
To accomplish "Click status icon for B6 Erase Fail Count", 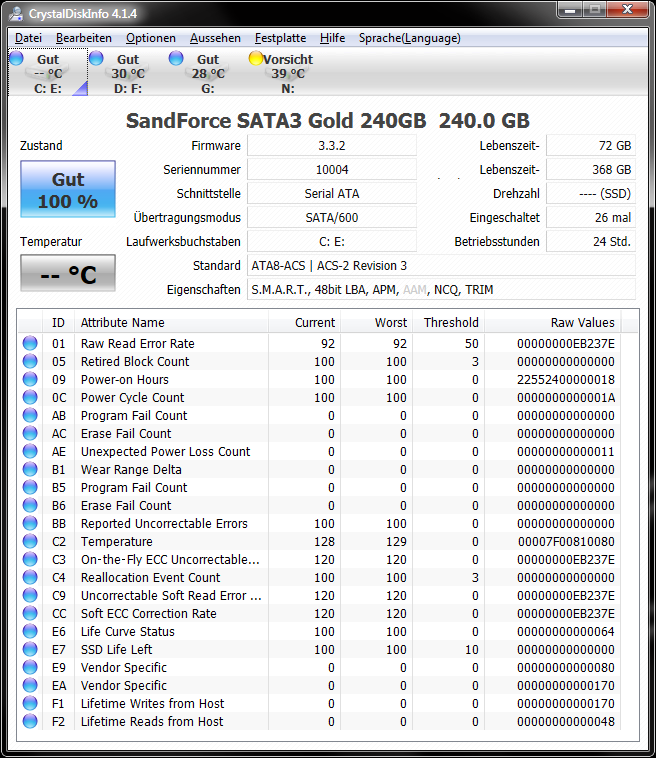I will click(x=30, y=505).
